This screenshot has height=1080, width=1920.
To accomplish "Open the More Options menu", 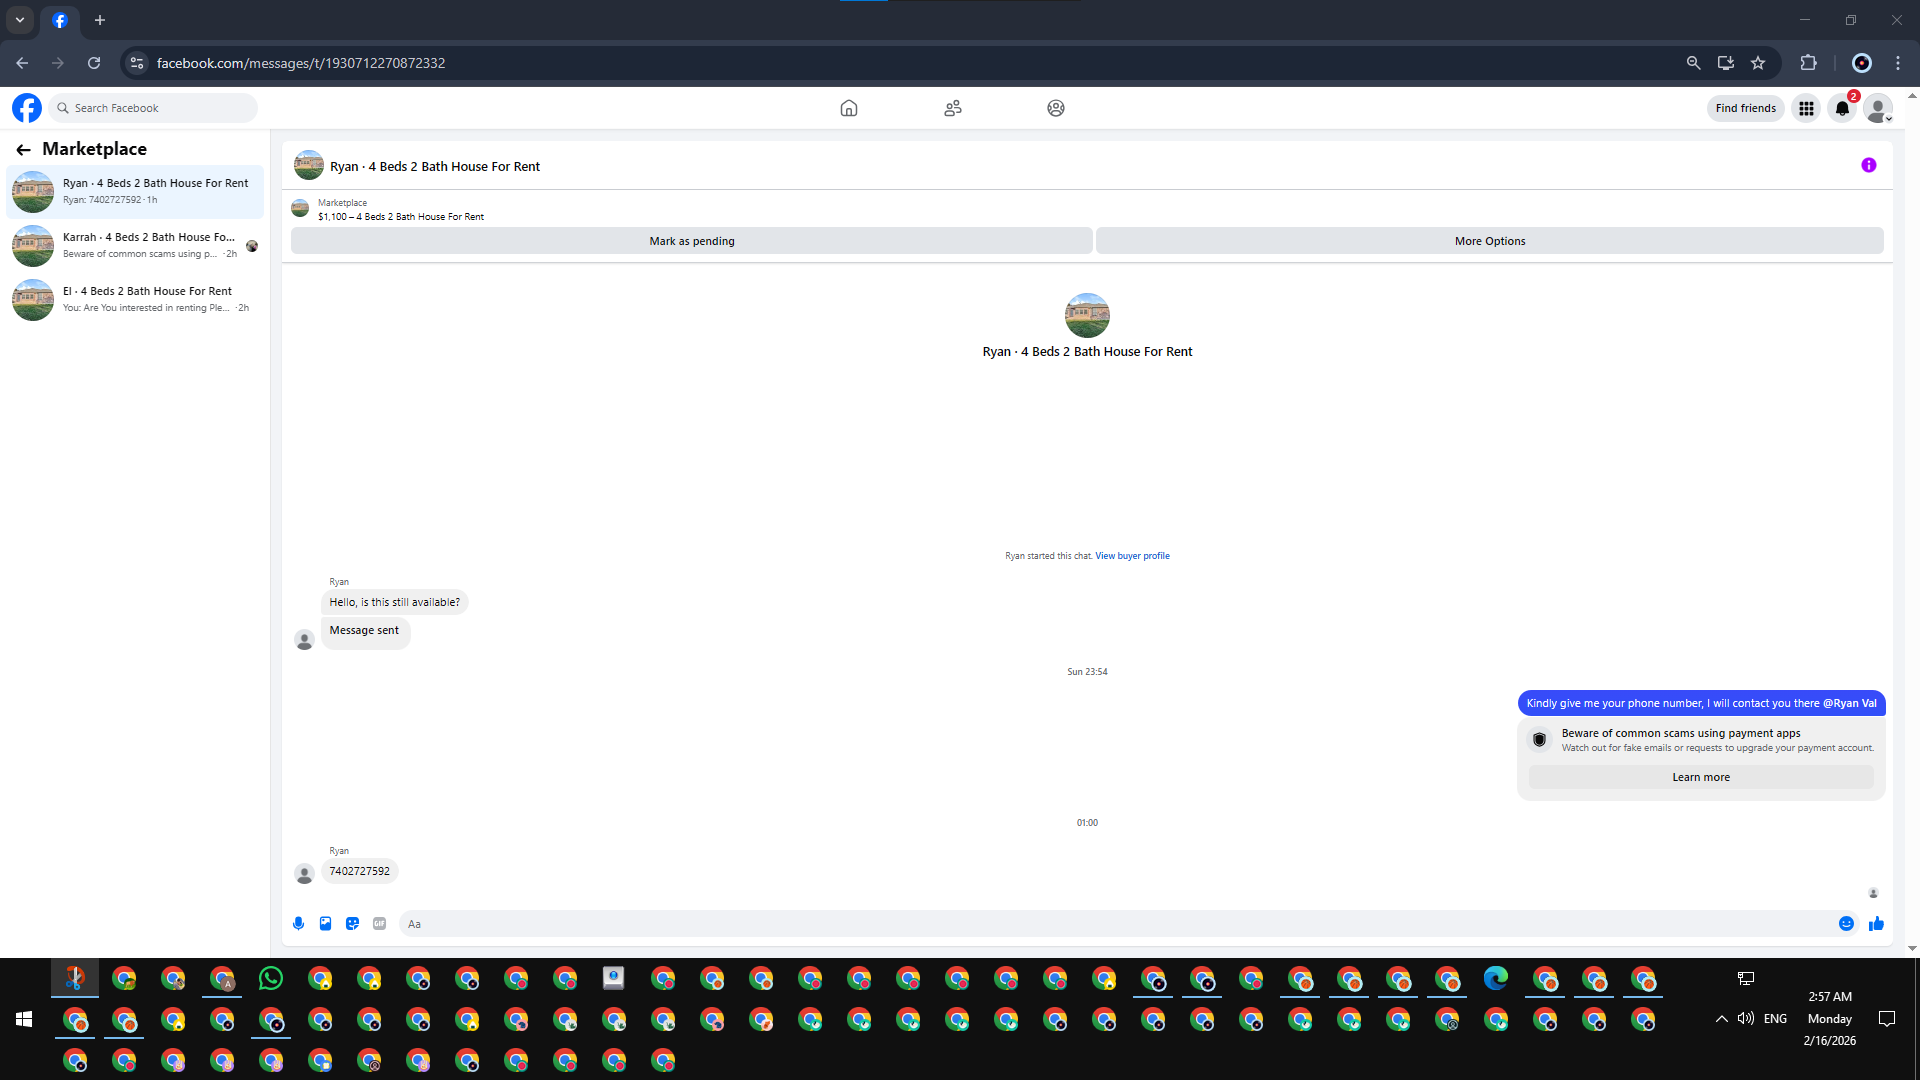I will click(1489, 241).
